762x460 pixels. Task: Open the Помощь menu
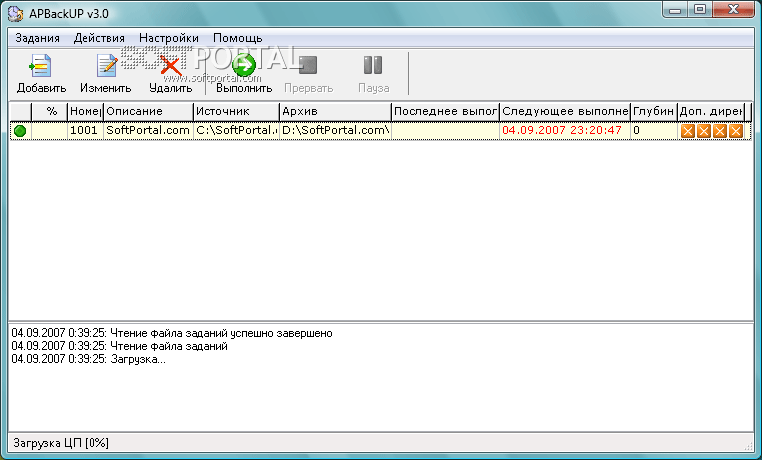tap(237, 38)
